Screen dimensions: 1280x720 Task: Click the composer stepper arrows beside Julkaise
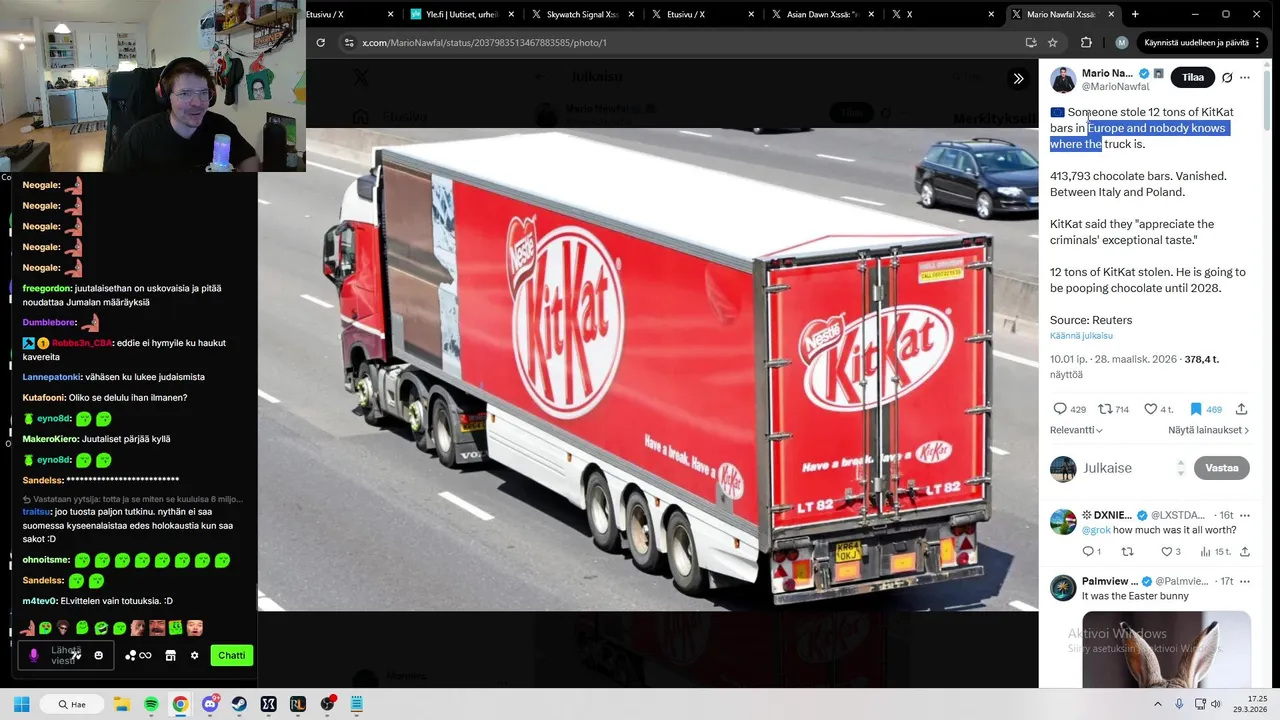click(1180, 467)
